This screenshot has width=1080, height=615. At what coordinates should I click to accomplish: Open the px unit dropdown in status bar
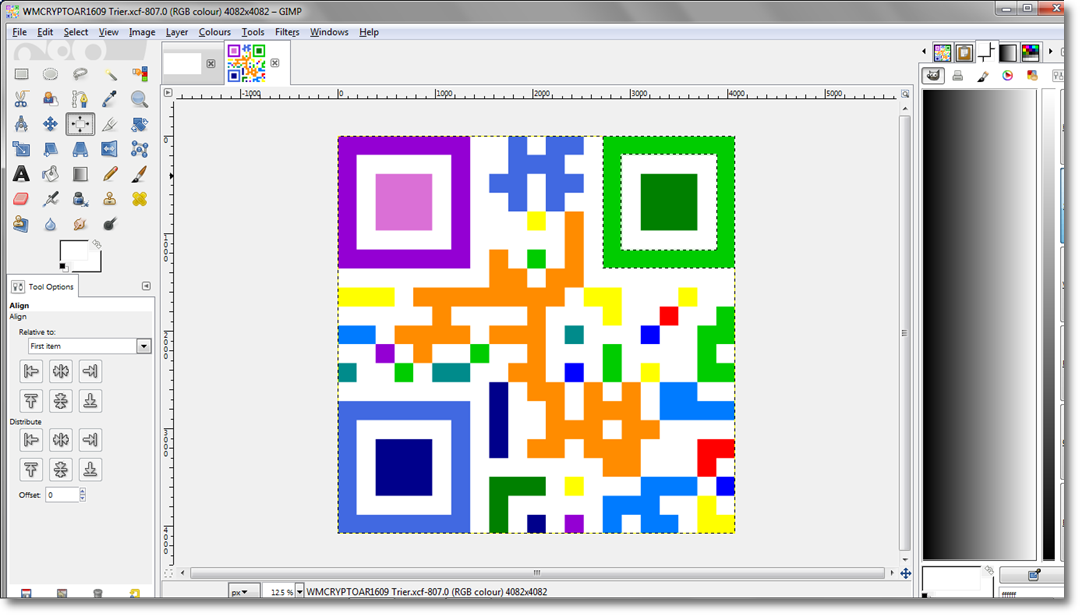(x=244, y=592)
